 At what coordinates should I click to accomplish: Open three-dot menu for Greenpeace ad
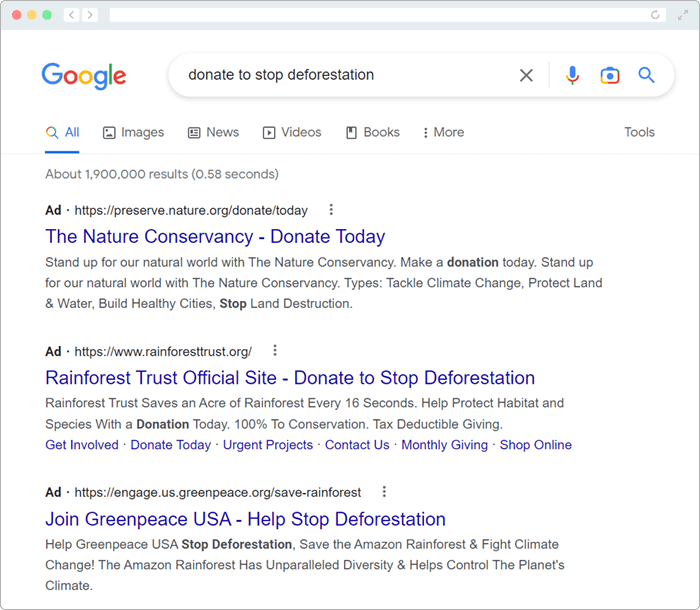click(x=384, y=492)
